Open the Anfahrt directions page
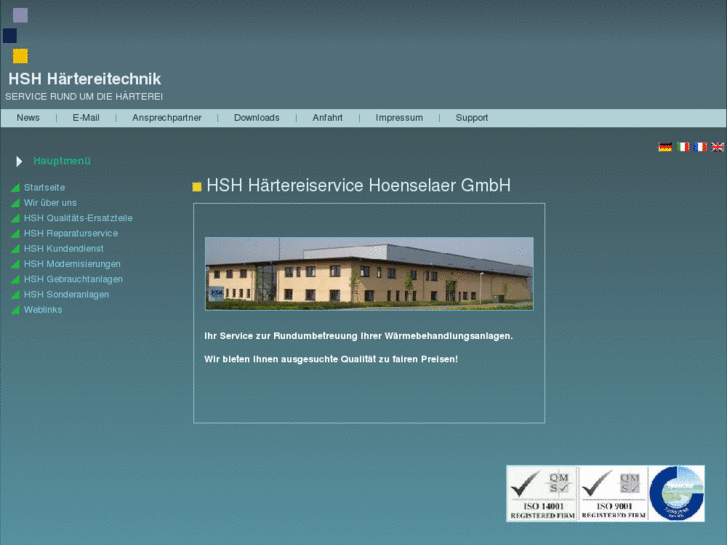727x545 pixels. click(327, 118)
